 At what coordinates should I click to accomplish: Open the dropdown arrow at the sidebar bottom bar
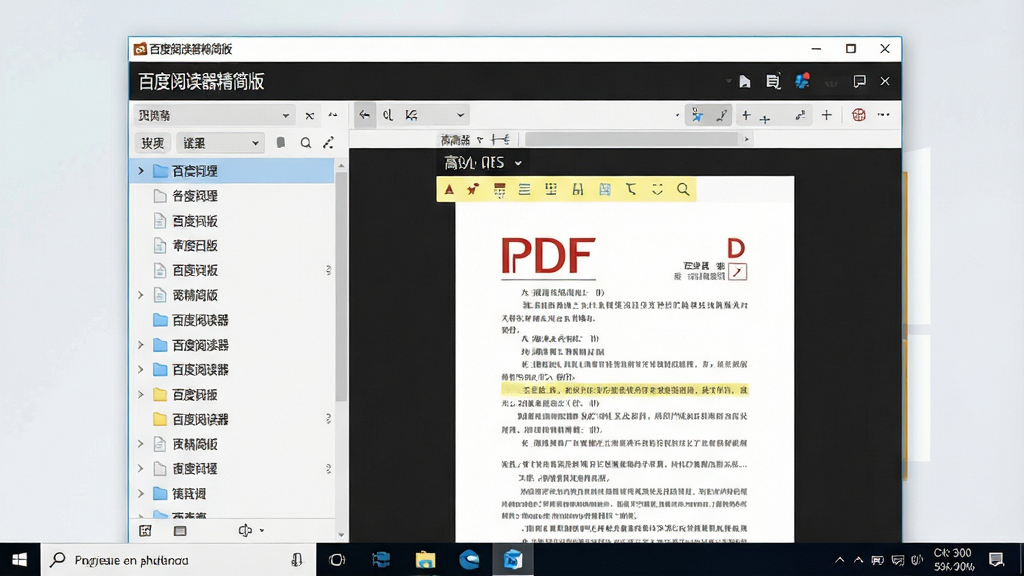[262, 530]
